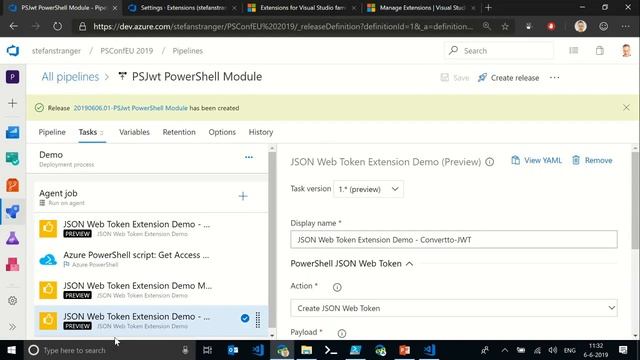Click View YAML button
640x360 pixels.
(536, 160)
